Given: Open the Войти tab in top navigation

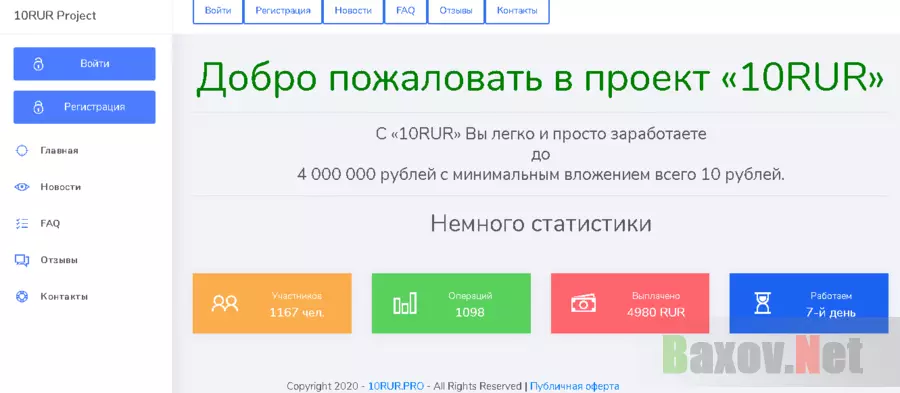Looking at the screenshot, I should (218, 11).
